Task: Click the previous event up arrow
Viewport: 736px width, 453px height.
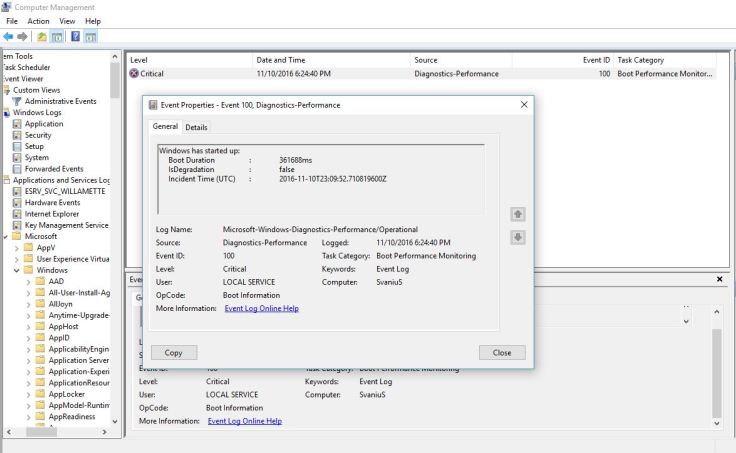Action: (518, 215)
